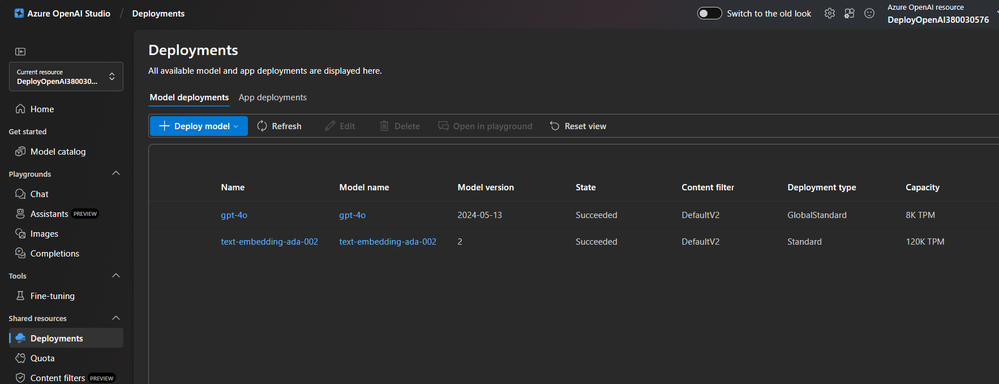Click the 8K TPM capacity cell

[x=921, y=215]
